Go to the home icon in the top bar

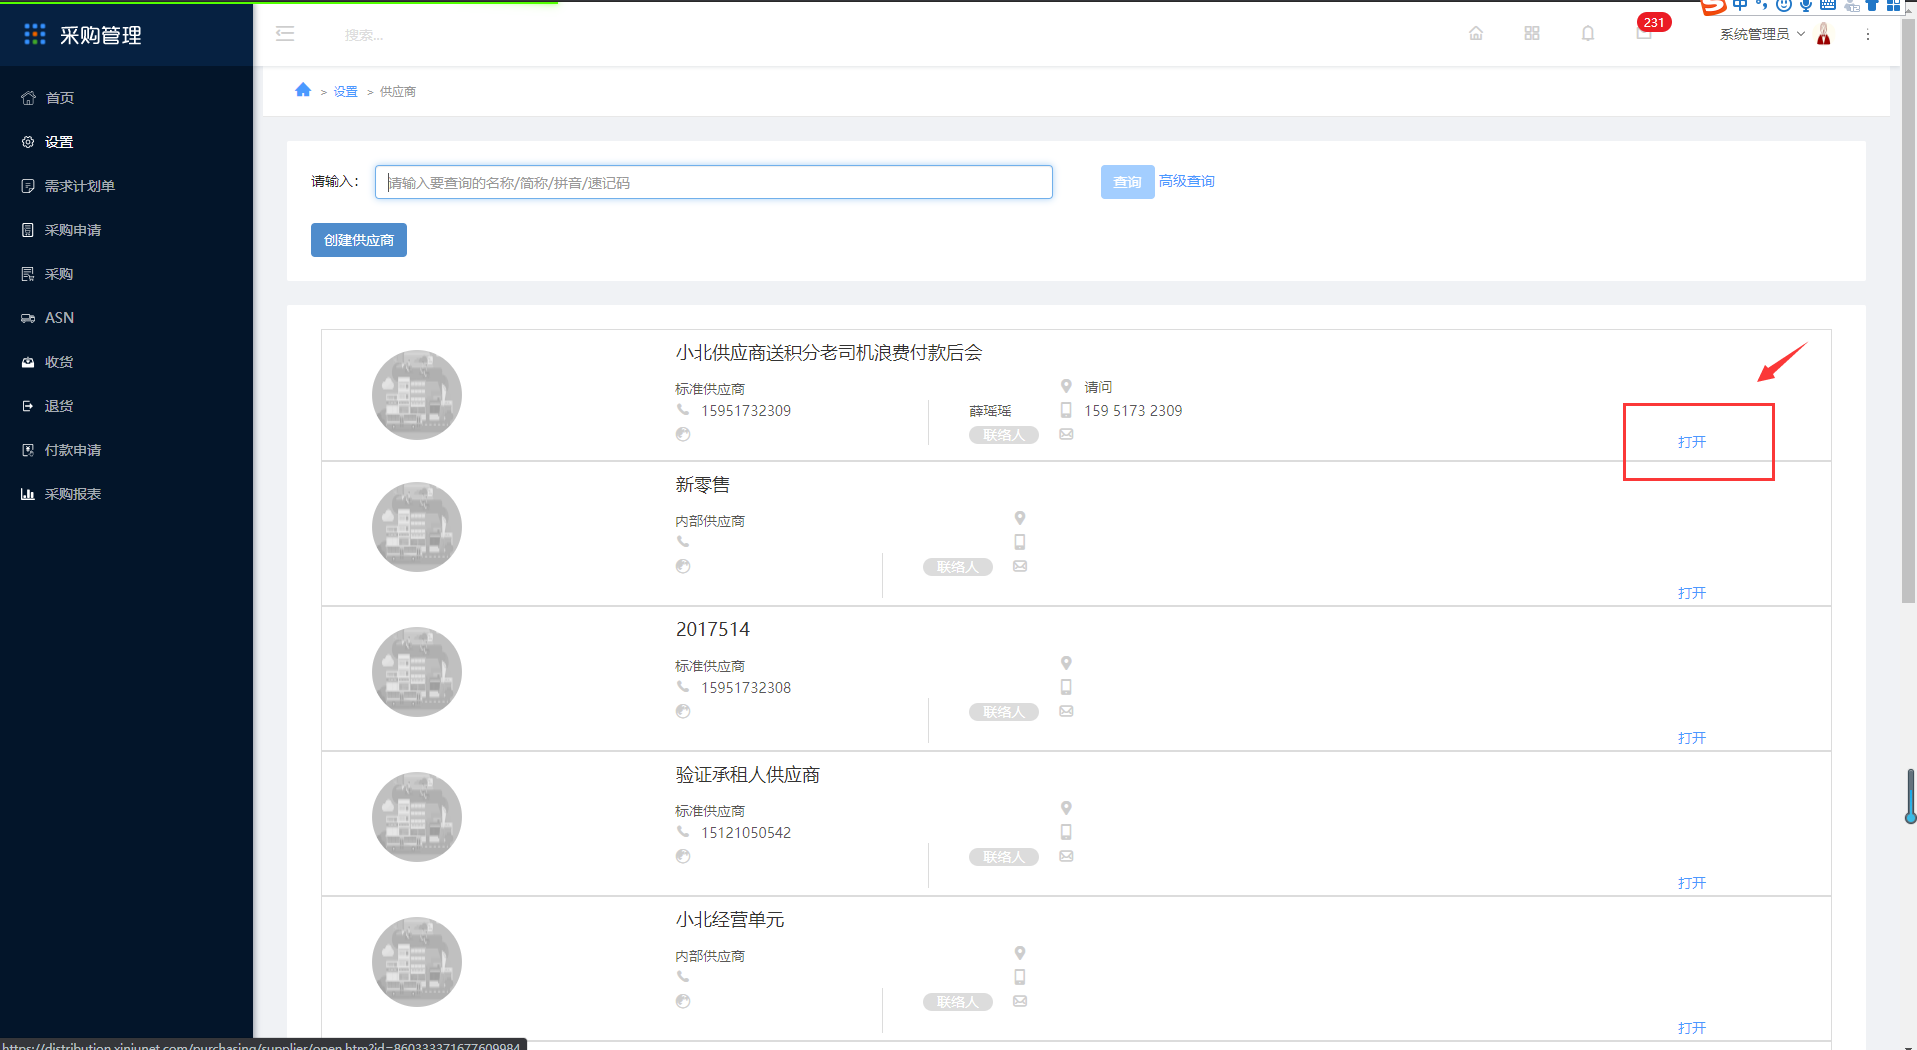[x=1476, y=33]
